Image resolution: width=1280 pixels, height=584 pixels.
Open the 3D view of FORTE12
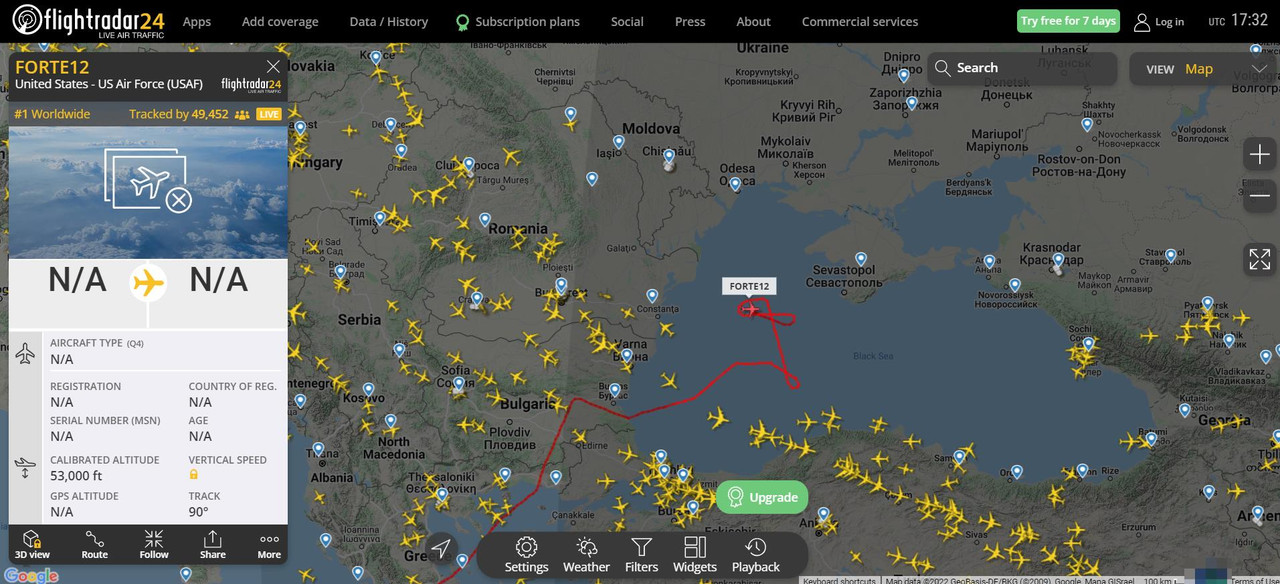(32, 545)
